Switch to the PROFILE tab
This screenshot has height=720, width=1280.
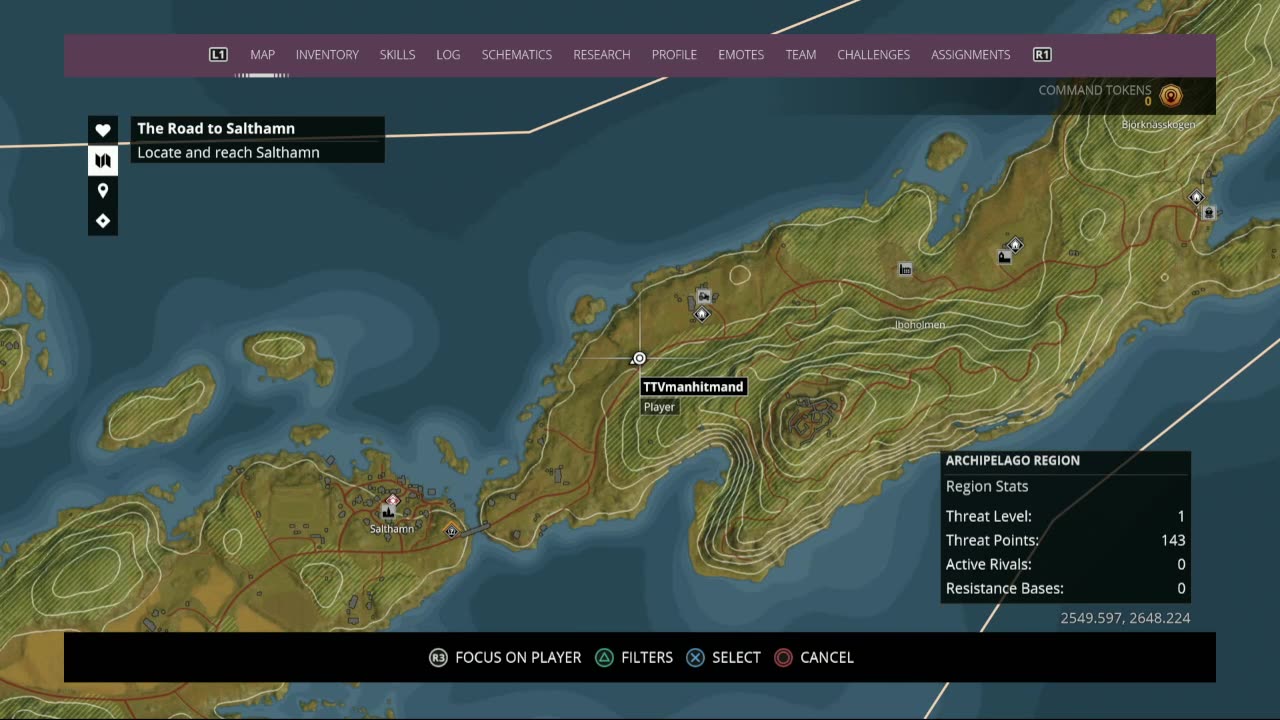674,55
